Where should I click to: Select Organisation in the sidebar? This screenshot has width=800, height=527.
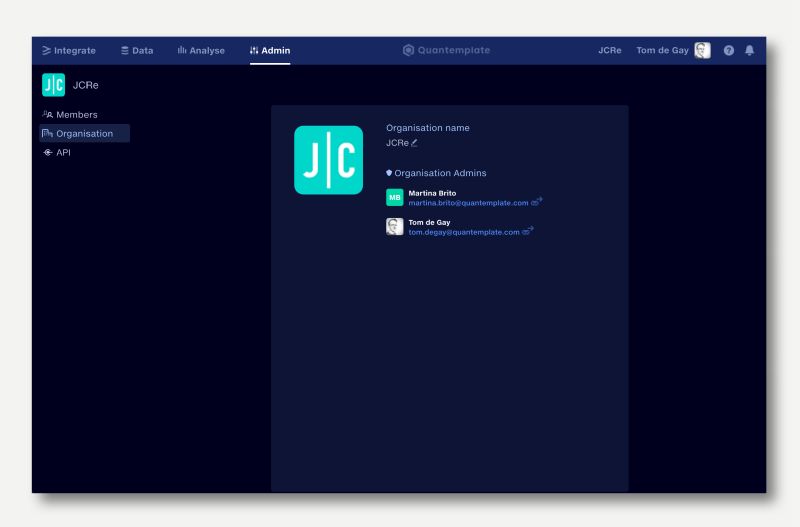[x=85, y=134]
